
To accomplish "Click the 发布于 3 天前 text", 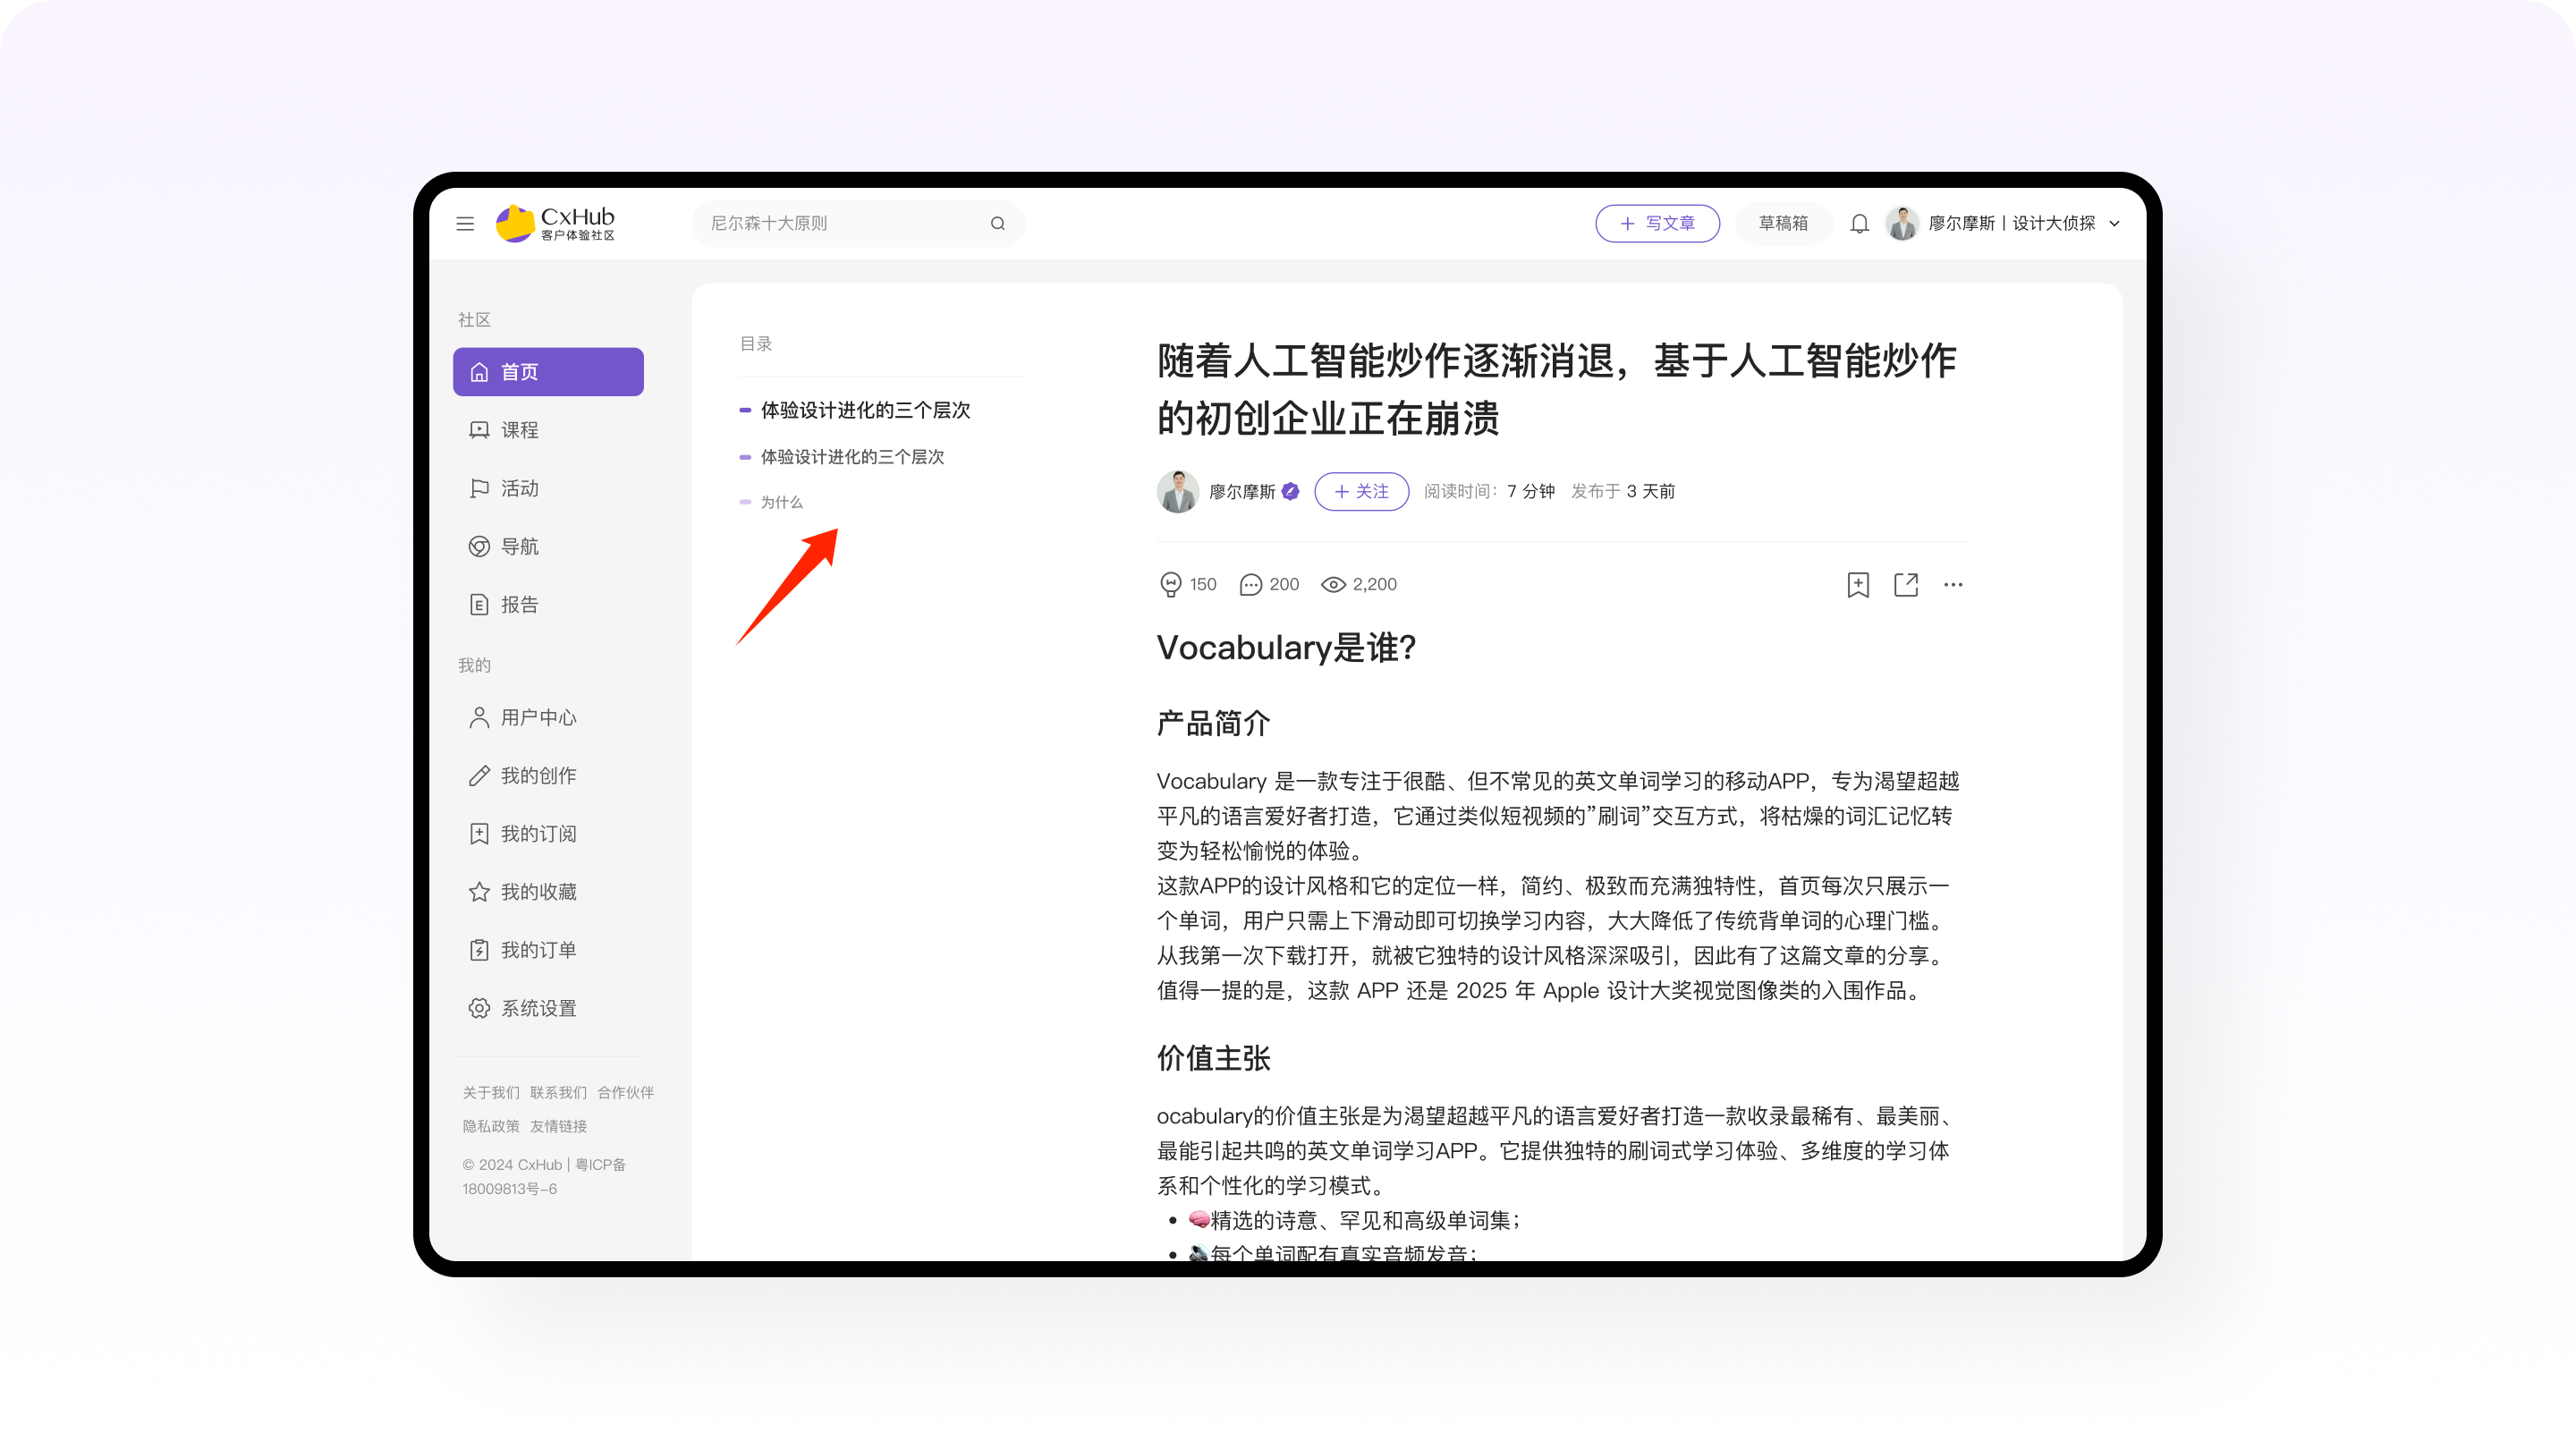I will click(x=1622, y=491).
